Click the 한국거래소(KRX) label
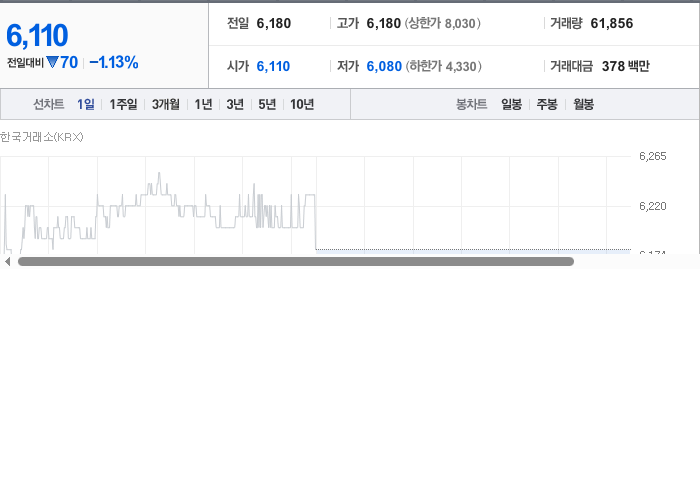The image size is (700, 490). 42,137
